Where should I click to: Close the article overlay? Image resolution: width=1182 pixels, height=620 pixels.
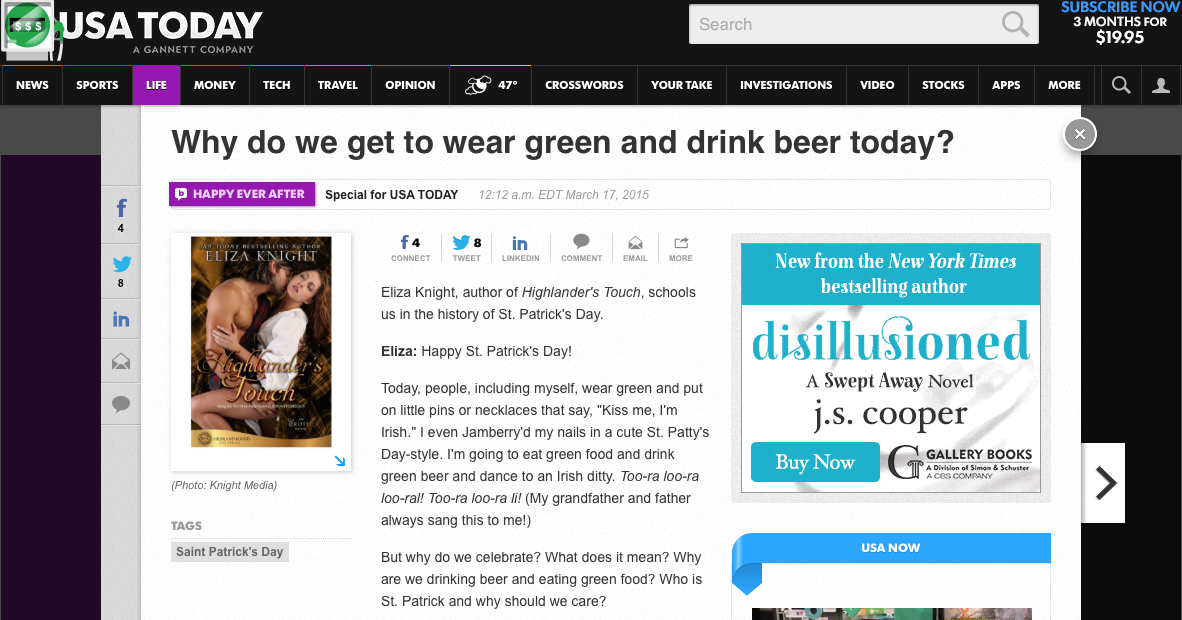coord(1079,134)
